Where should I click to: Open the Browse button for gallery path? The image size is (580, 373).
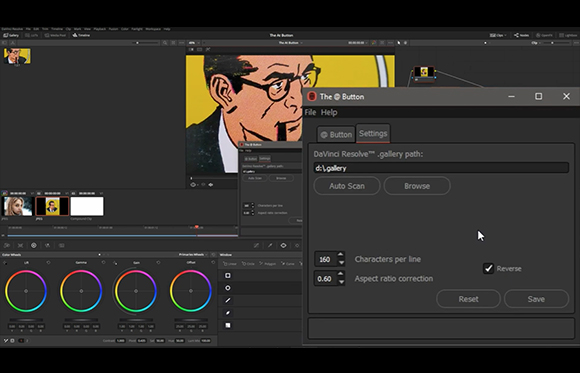pos(417,186)
